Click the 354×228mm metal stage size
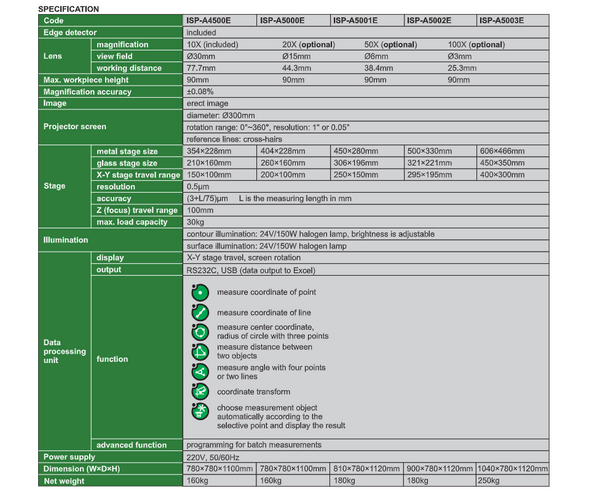Viewport: 600px width, 491px height. [x=209, y=151]
